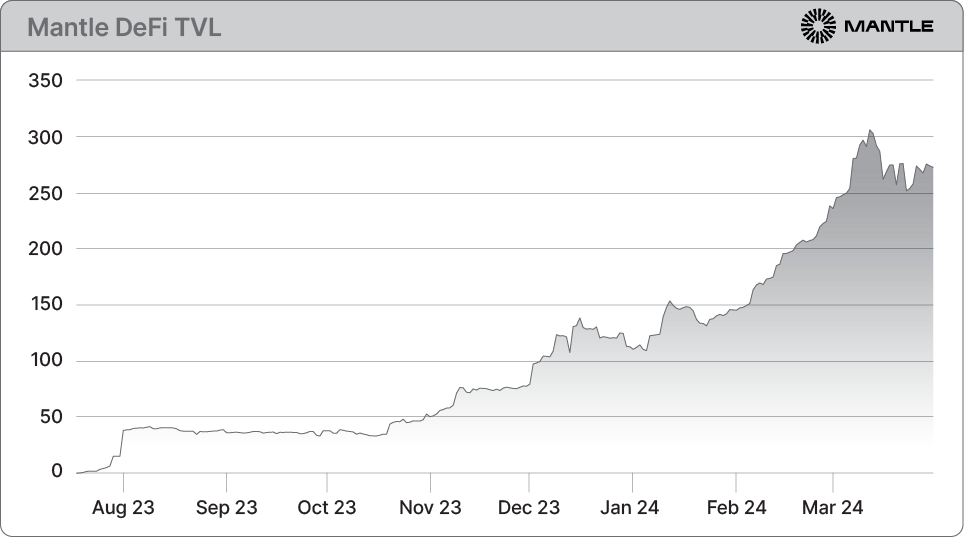The width and height of the screenshot is (964, 537).
Task: Click the 200 y-axis label
Action: click(x=45, y=249)
